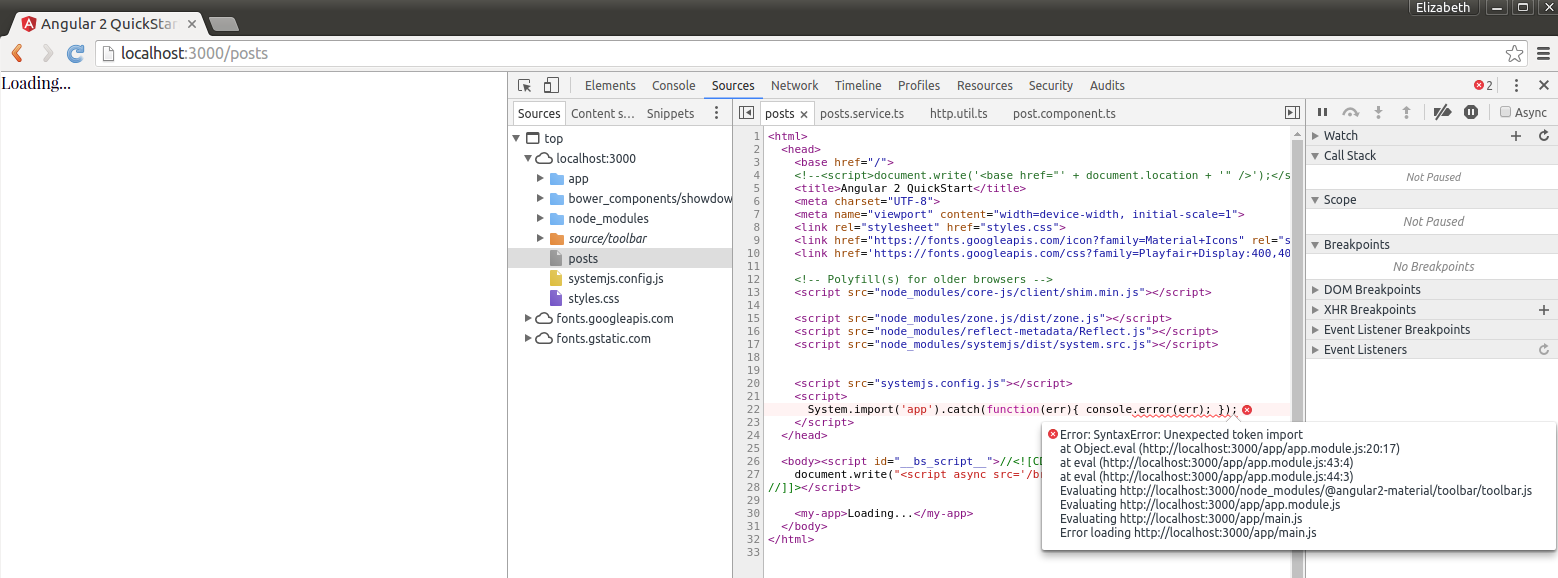Toggle the pause on exceptions icon
1558x578 pixels.
click(1470, 113)
